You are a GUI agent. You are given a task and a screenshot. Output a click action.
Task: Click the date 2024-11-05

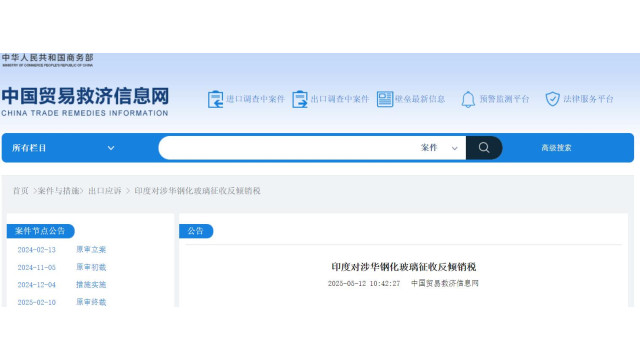pos(37,267)
